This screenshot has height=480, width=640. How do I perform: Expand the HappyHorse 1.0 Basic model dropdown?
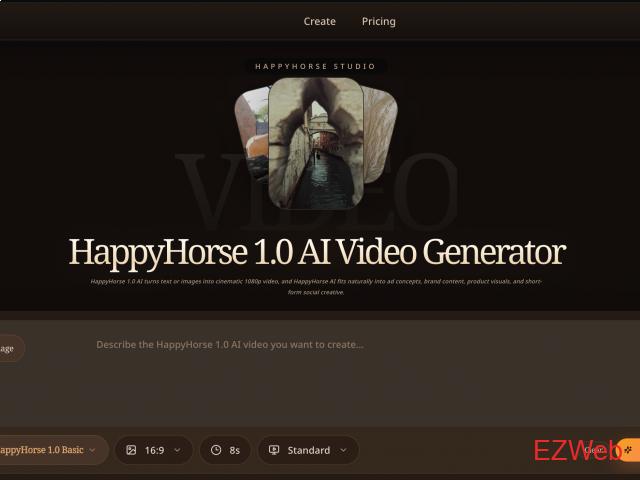tap(48, 450)
